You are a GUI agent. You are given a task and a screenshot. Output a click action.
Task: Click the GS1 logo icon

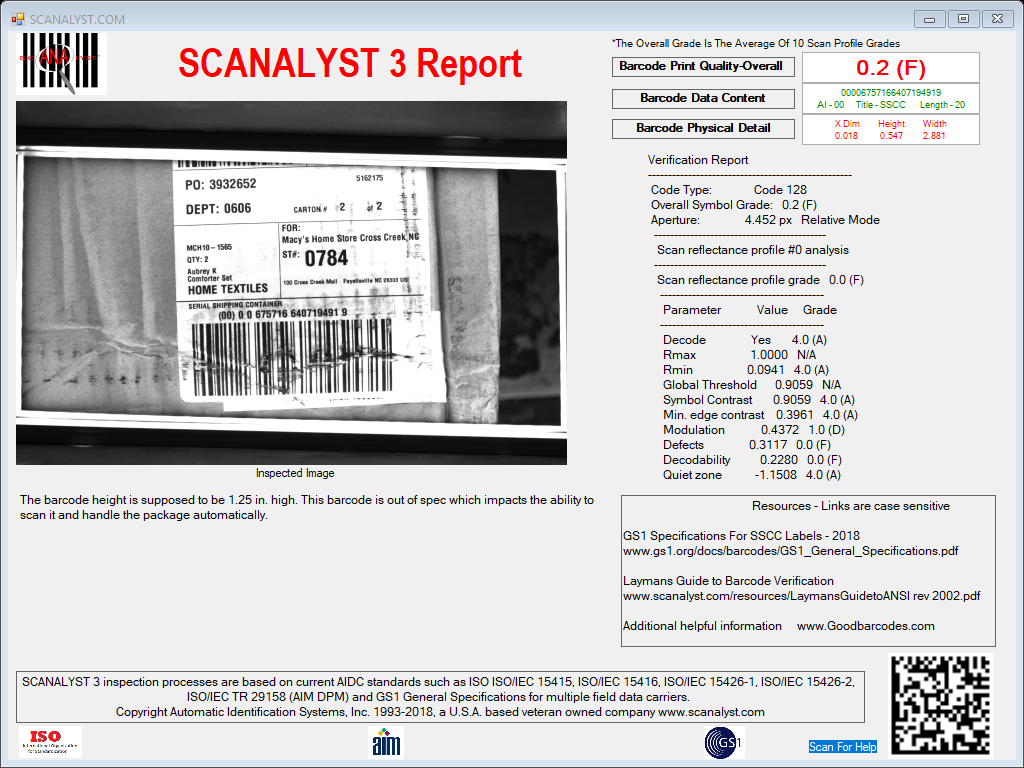tap(724, 743)
